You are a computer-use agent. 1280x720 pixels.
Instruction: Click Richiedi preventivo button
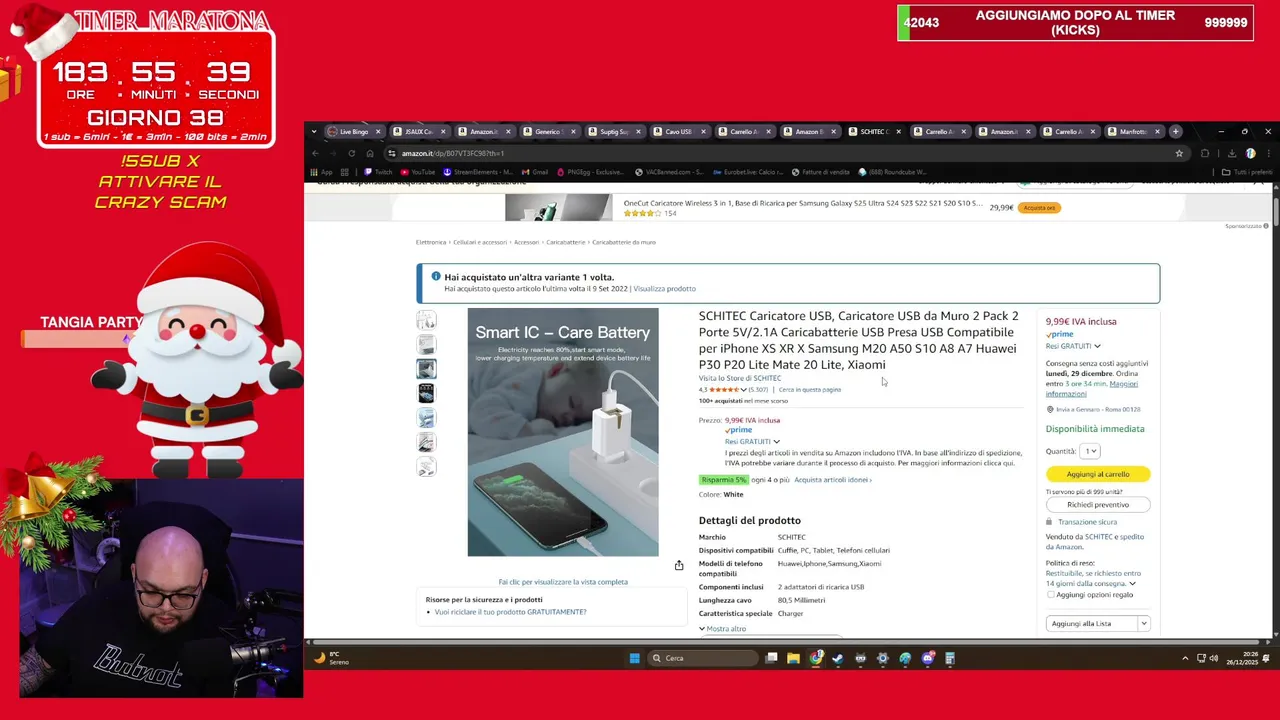[x=1098, y=505]
